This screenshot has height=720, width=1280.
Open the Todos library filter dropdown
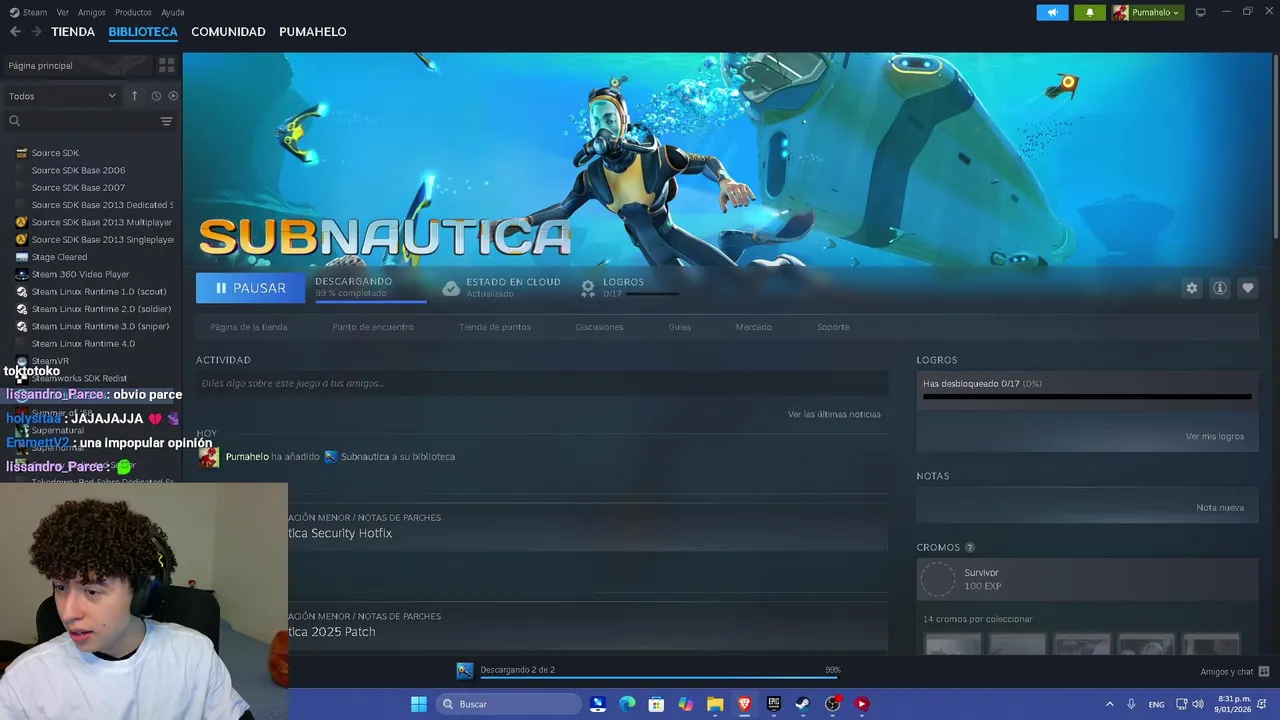(x=62, y=96)
